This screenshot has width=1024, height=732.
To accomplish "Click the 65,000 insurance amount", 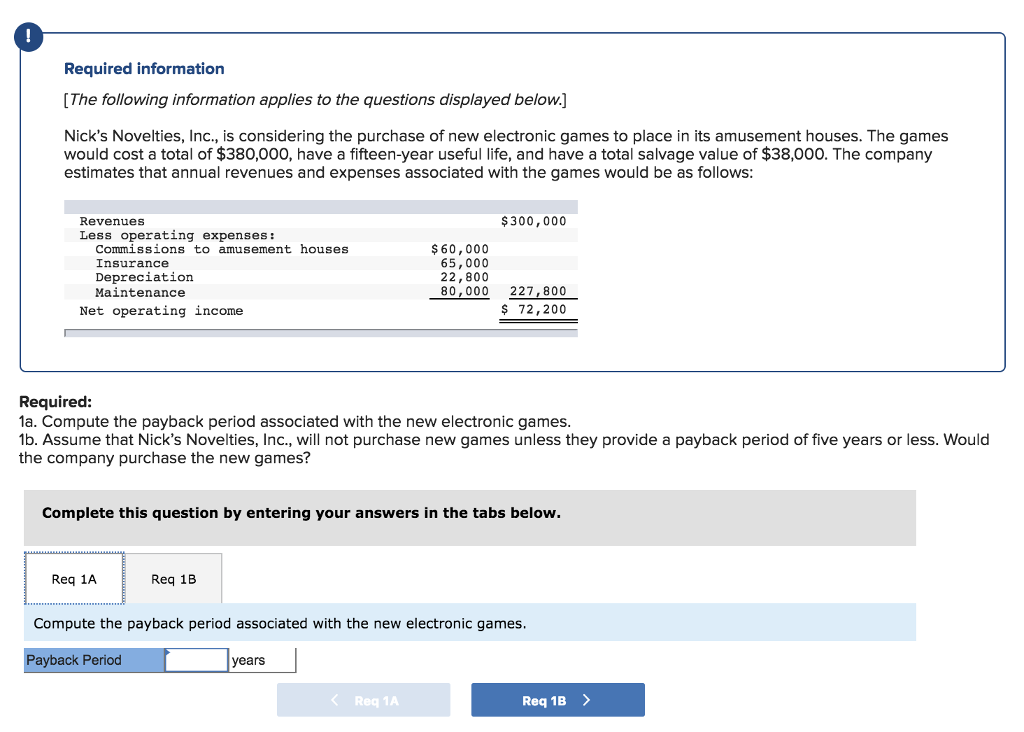I will [x=464, y=263].
